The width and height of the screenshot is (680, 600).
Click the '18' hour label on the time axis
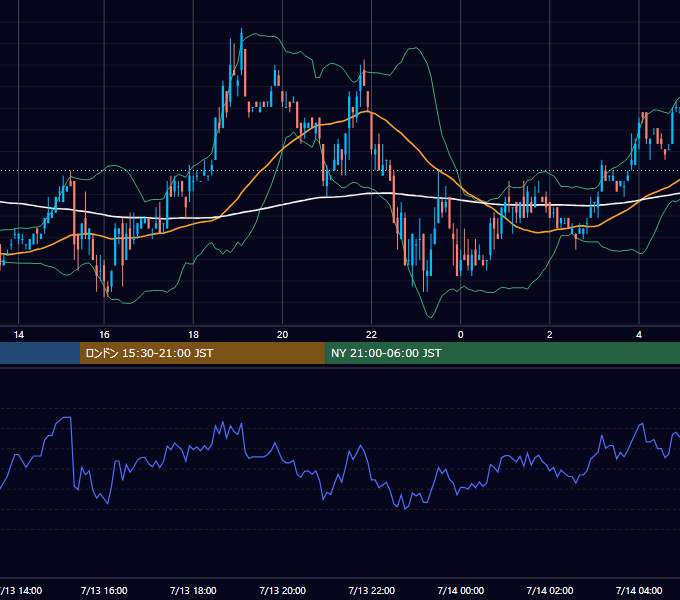click(x=193, y=335)
